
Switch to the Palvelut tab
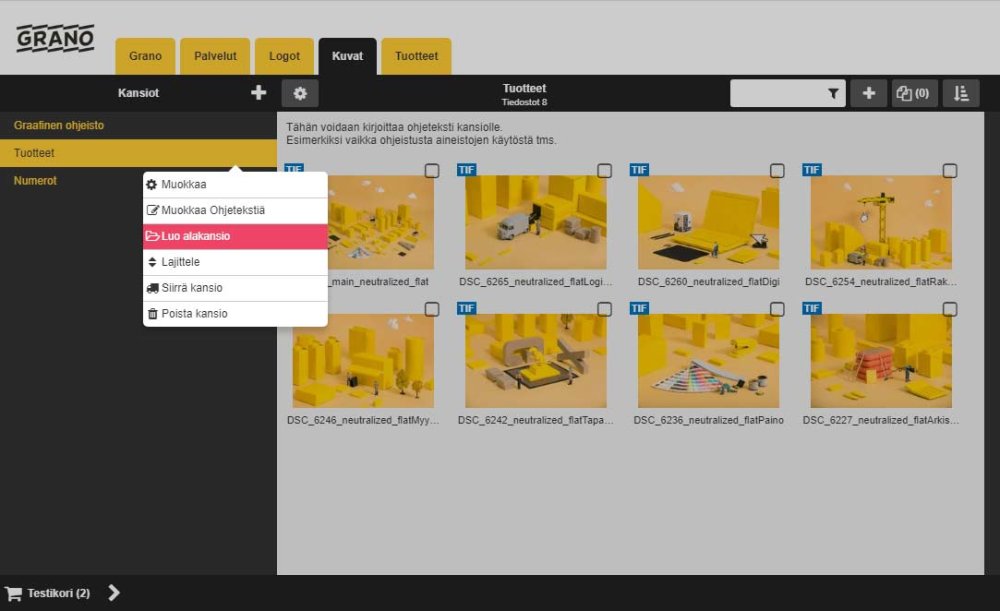point(215,56)
